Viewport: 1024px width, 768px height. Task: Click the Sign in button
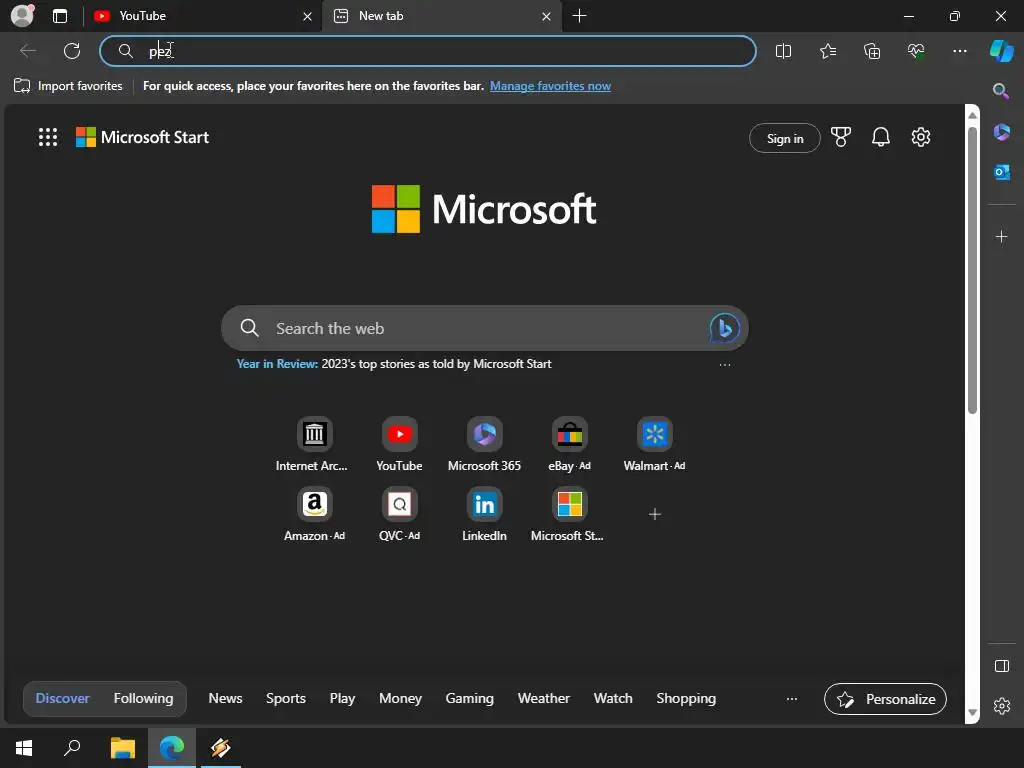click(x=784, y=138)
